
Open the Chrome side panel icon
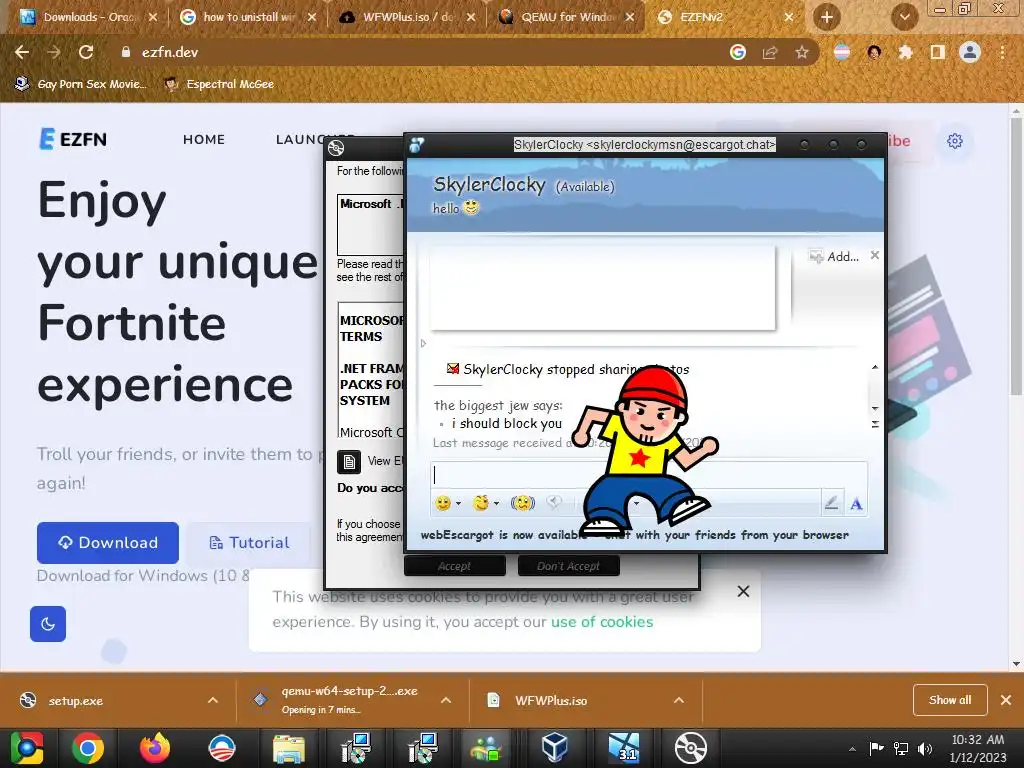(938, 52)
